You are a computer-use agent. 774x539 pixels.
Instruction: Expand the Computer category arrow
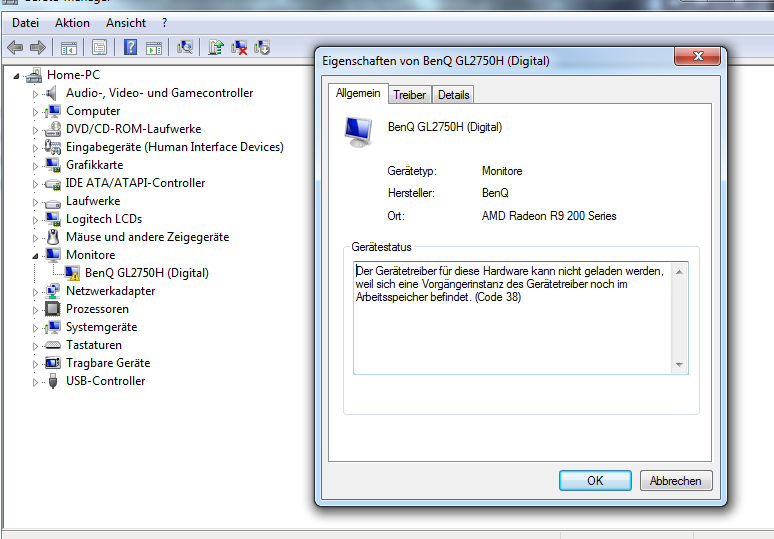[35, 112]
